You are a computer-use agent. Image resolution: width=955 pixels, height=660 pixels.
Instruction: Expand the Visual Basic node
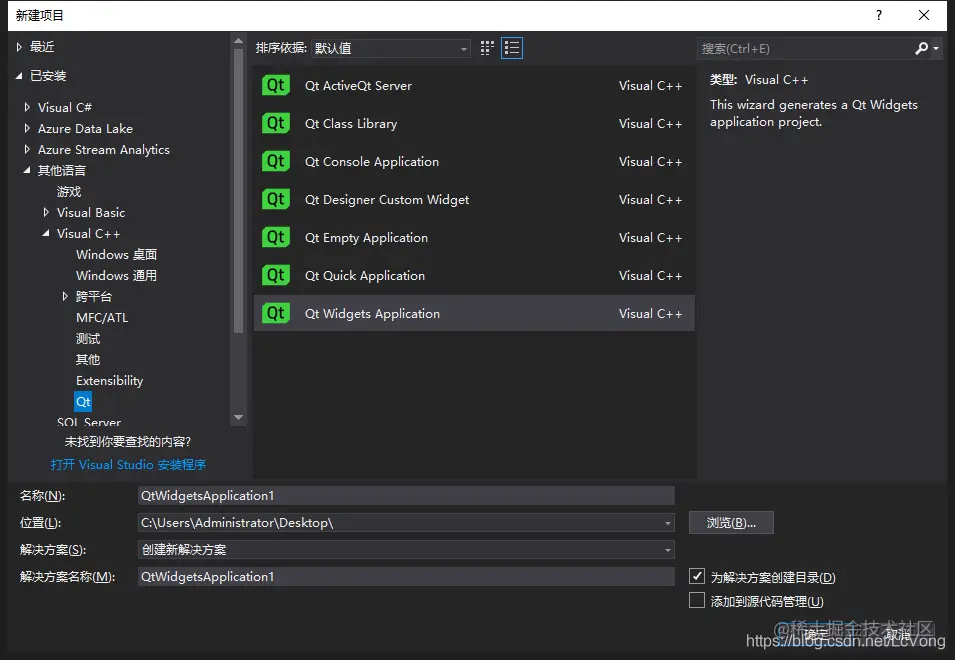coord(46,212)
